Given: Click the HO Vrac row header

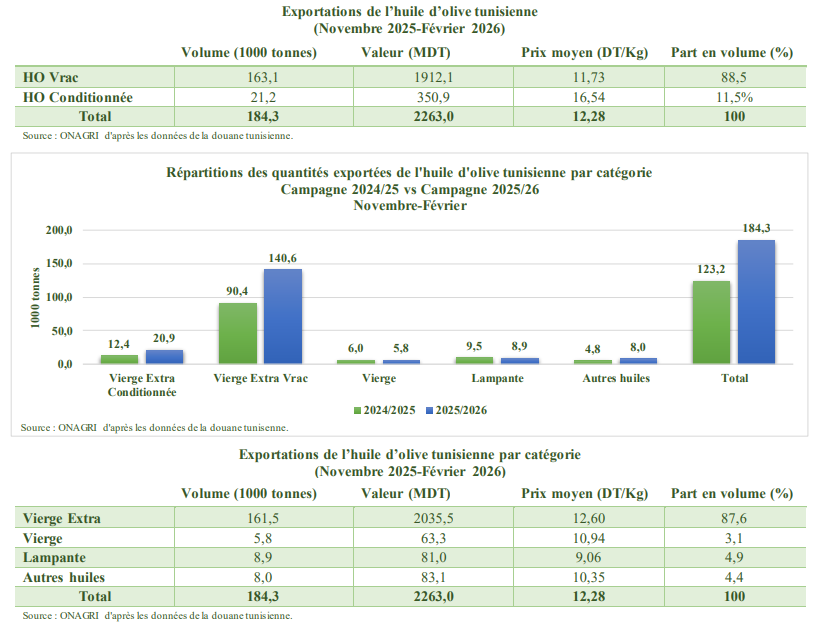Looking at the screenshot, I should (x=52, y=77).
